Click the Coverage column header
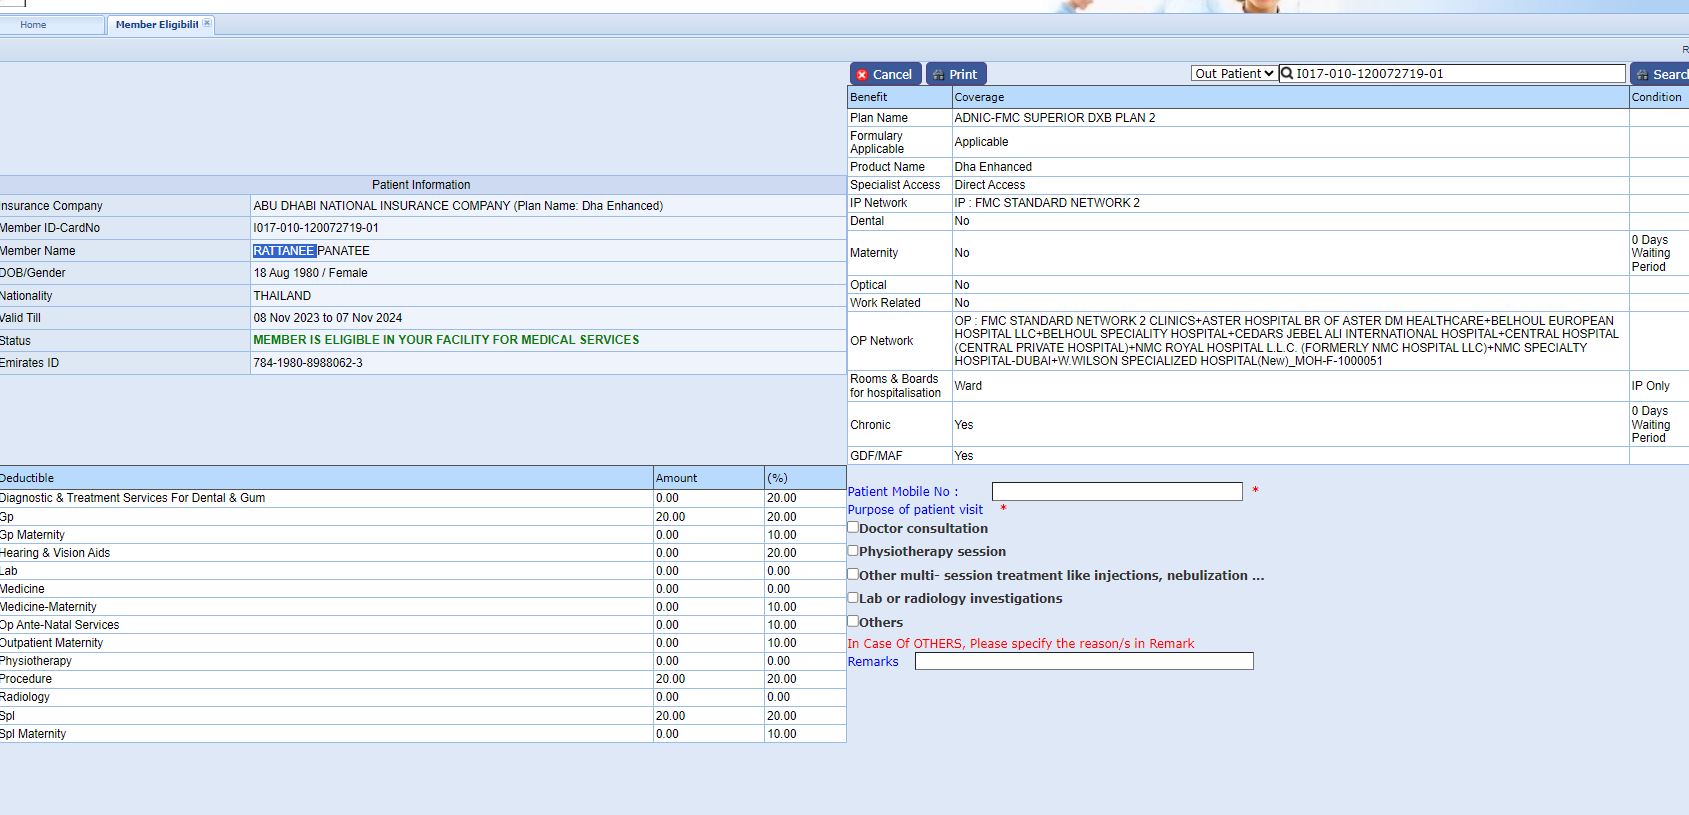Viewport: 1689px width, 815px height. [x=979, y=97]
